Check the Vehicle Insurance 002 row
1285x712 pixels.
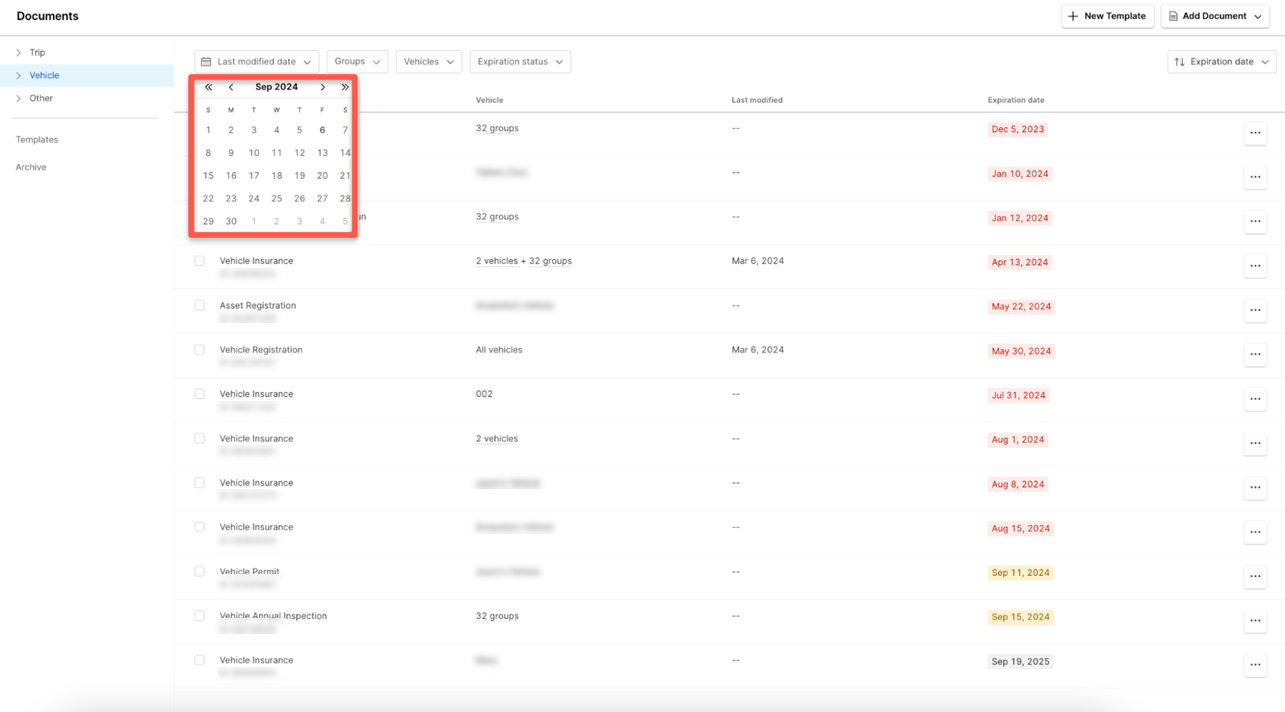[200, 394]
